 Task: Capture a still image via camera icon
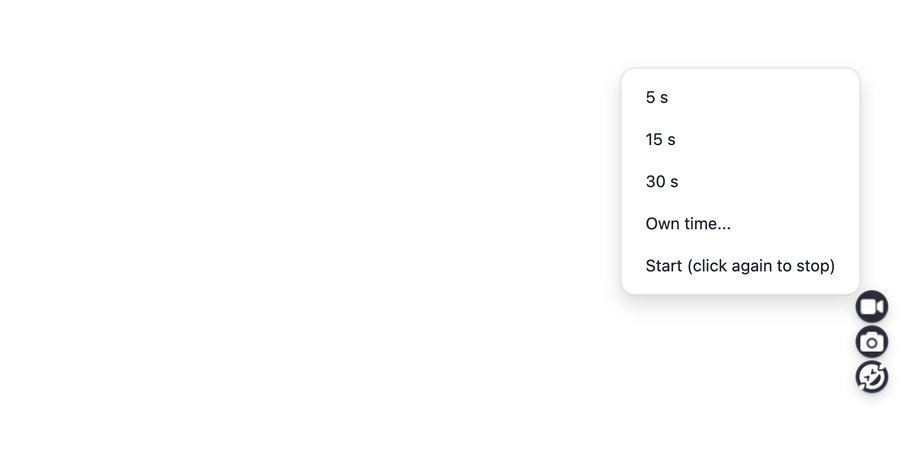click(x=871, y=342)
